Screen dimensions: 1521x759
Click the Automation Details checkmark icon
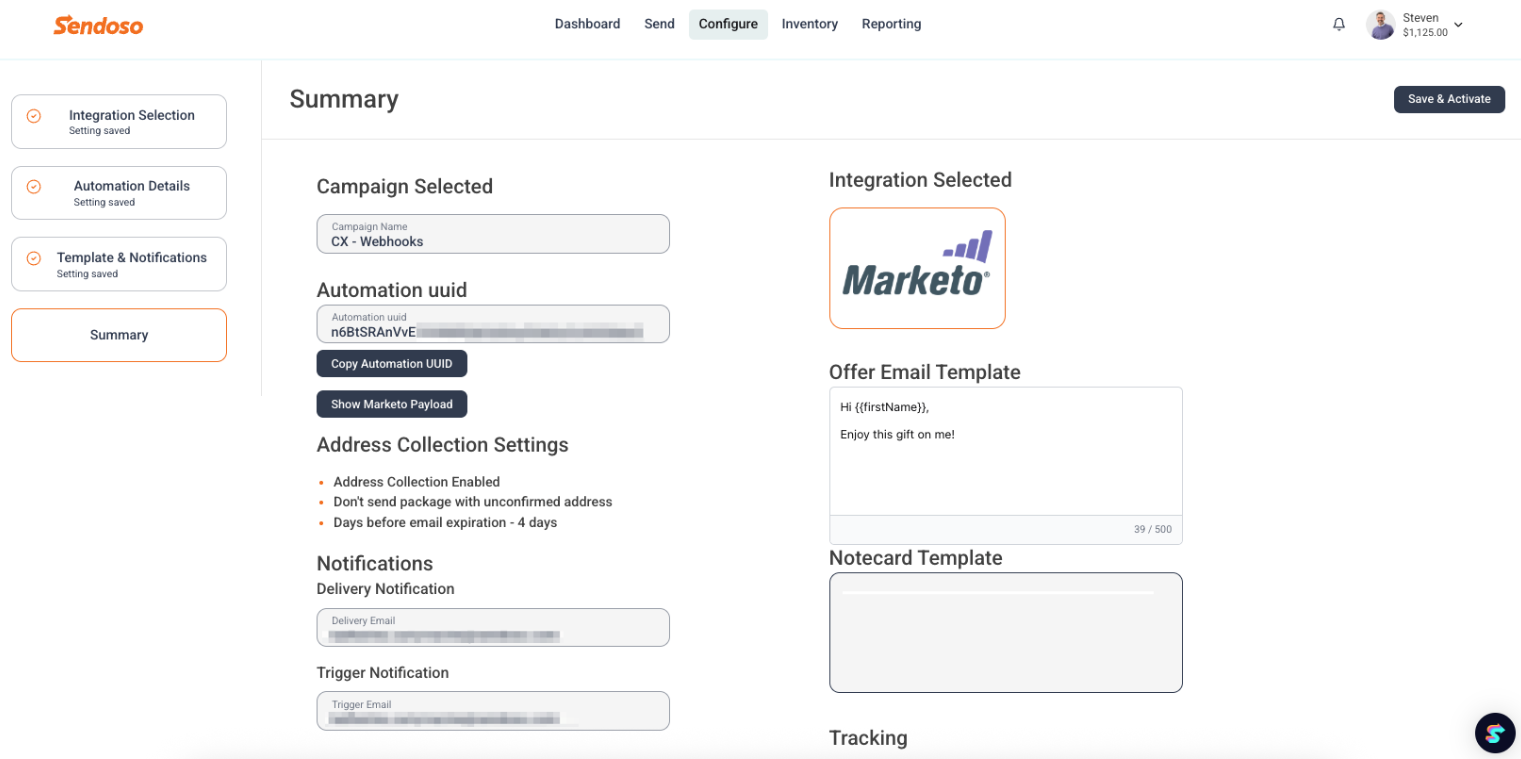(x=33, y=187)
